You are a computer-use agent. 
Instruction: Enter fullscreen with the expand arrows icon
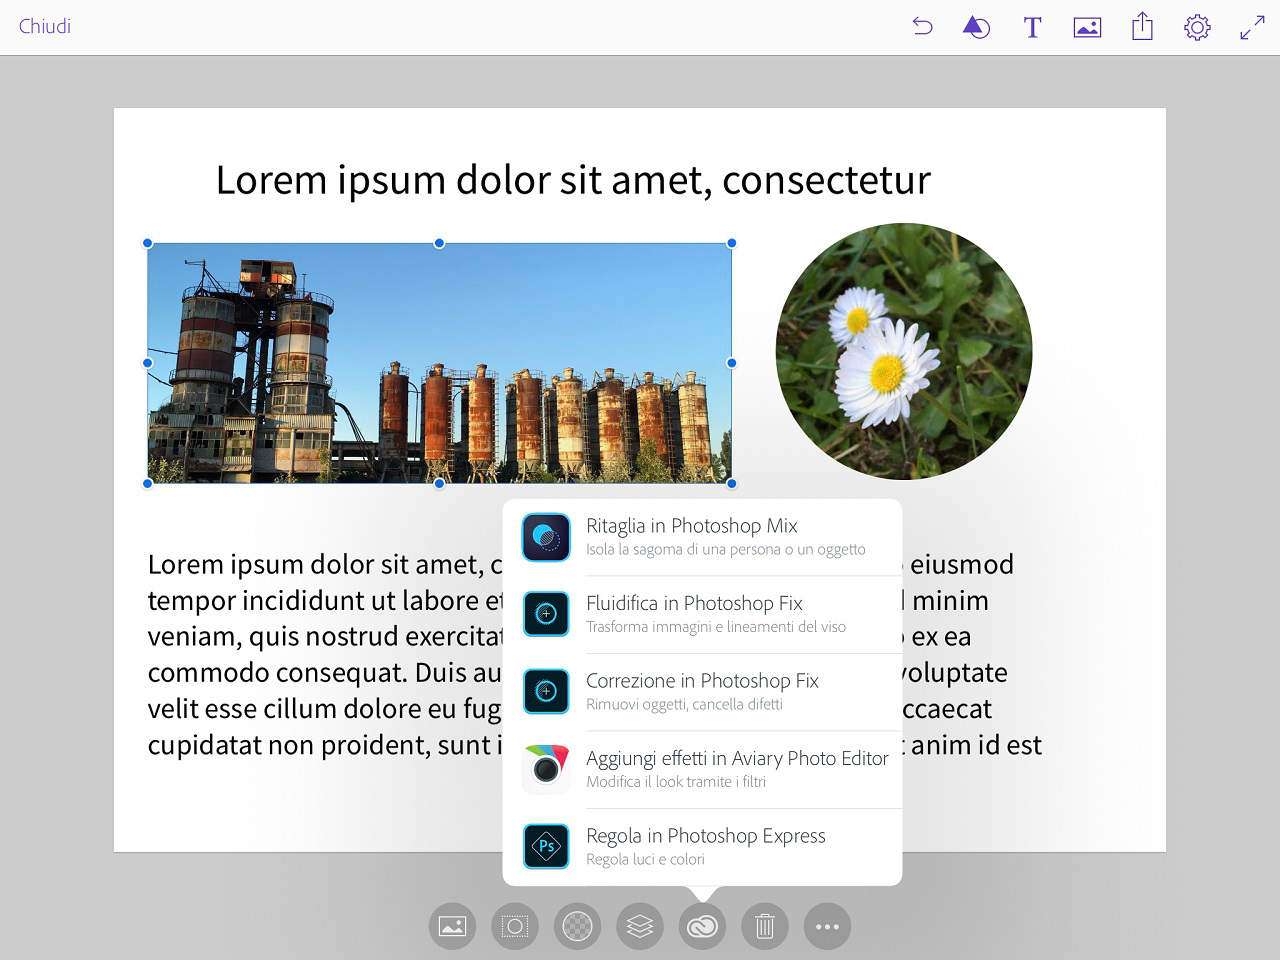tap(1252, 27)
